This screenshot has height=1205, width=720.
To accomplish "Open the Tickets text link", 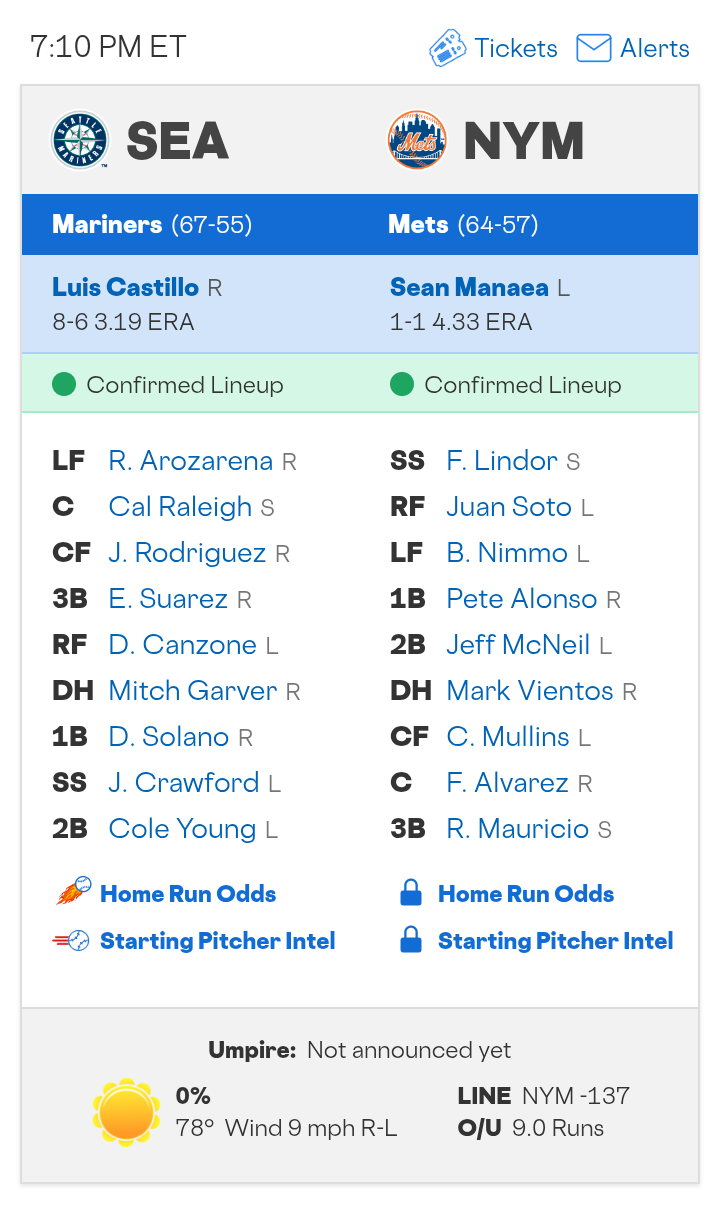I will click(x=516, y=48).
